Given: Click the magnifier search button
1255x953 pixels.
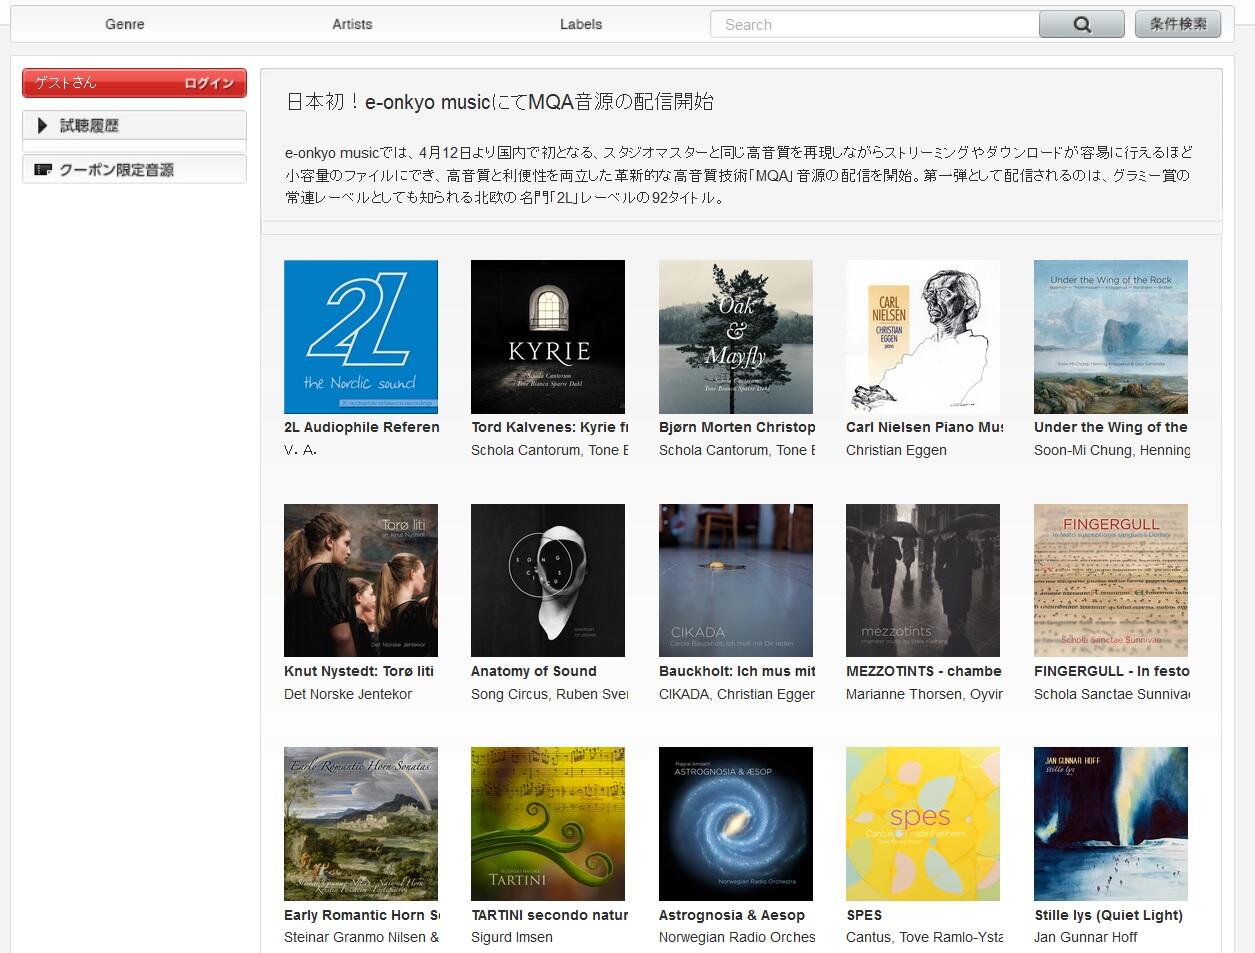Looking at the screenshot, I should 1082,24.
